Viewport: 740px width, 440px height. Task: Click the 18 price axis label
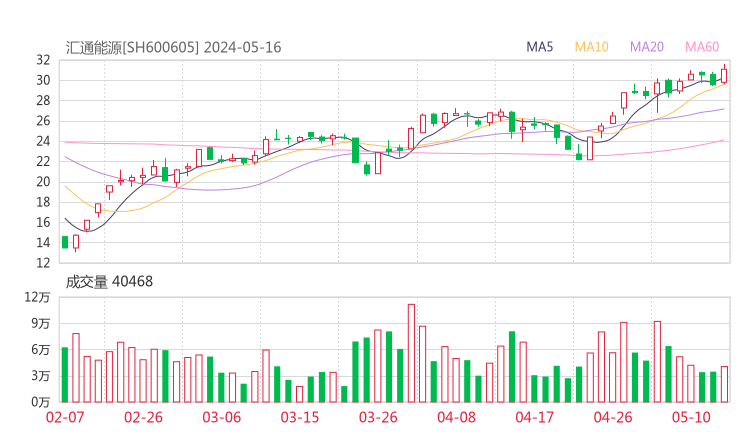tap(43, 202)
